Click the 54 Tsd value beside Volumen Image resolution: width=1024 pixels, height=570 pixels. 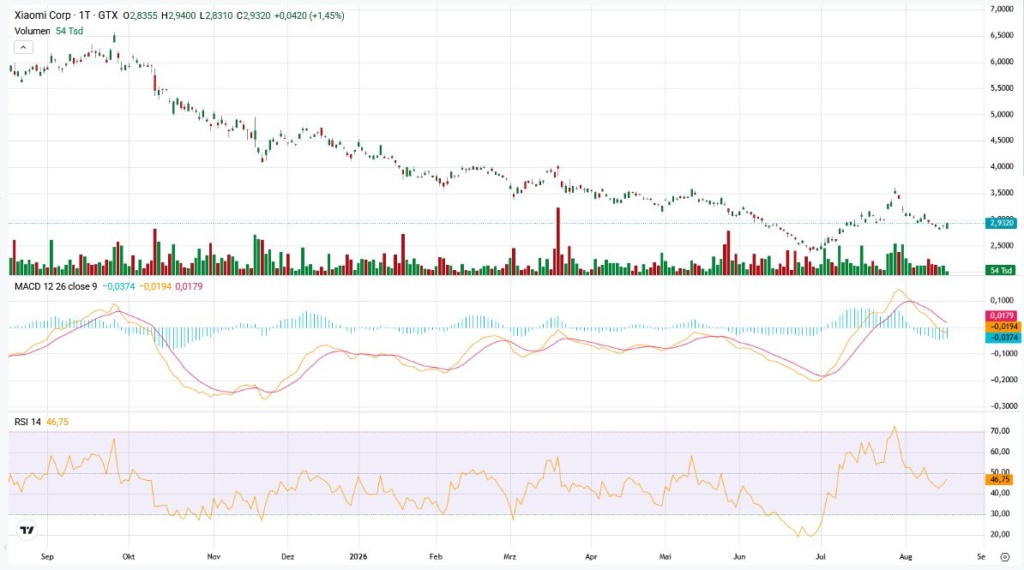[69, 31]
